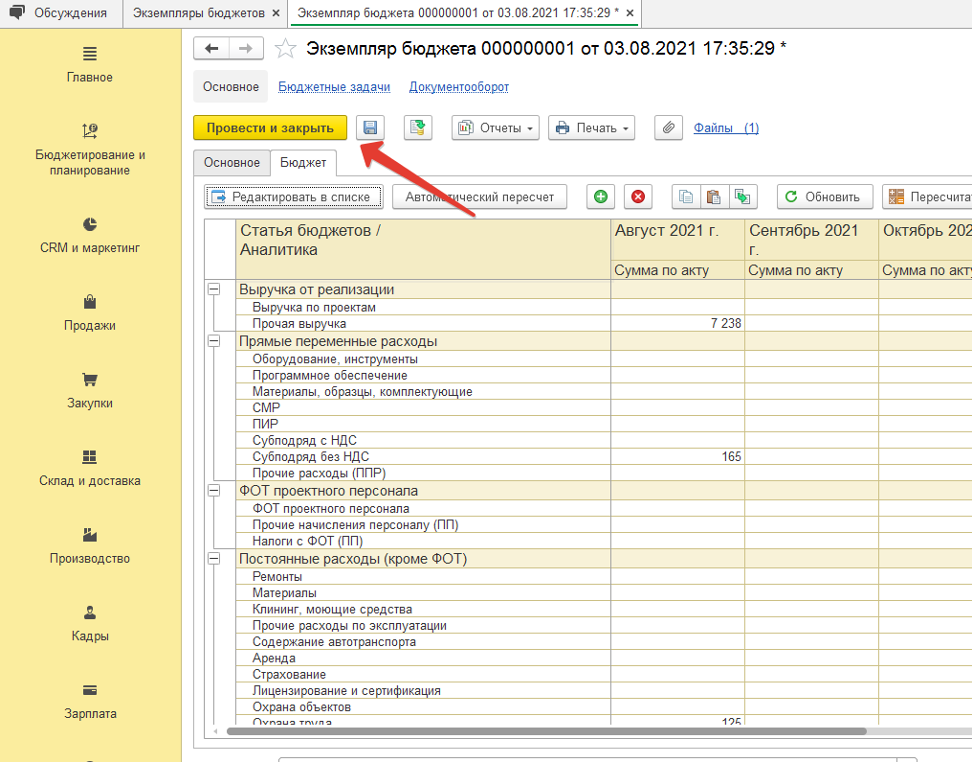This screenshot has height=762, width=972.
Task: Open the Файлы (1) link
Action: click(x=726, y=128)
